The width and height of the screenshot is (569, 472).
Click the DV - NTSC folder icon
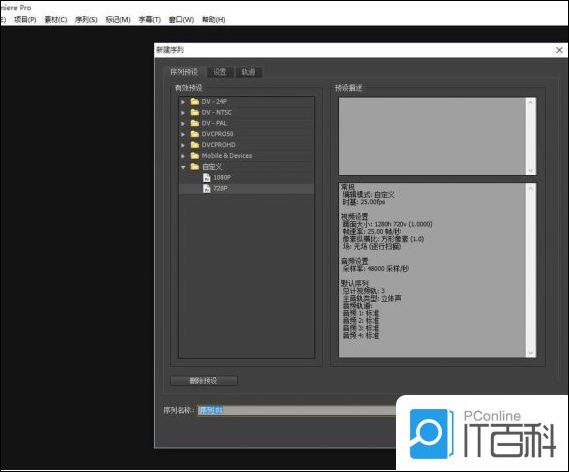(195, 112)
